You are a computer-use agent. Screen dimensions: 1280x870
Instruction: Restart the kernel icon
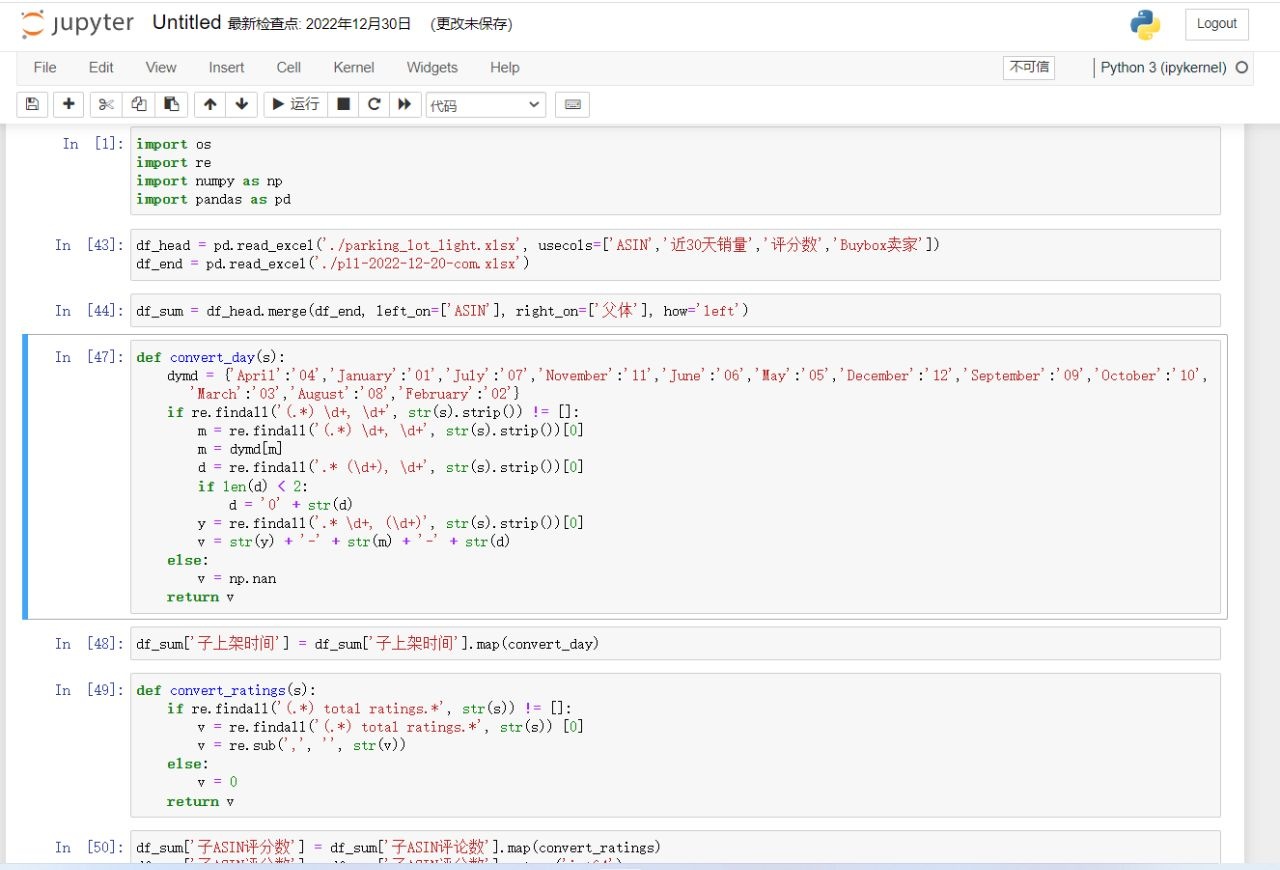coord(374,104)
